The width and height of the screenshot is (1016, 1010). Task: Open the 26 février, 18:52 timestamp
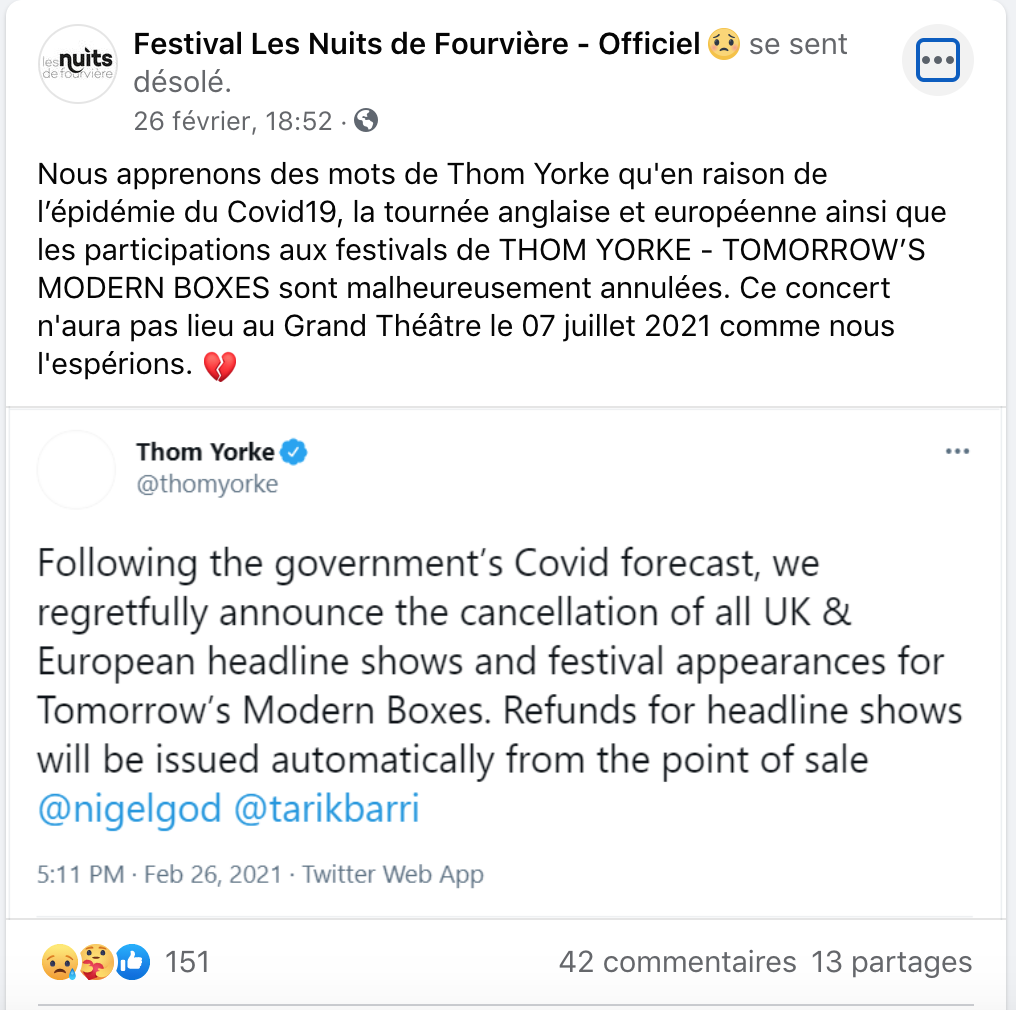pos(233,121)
